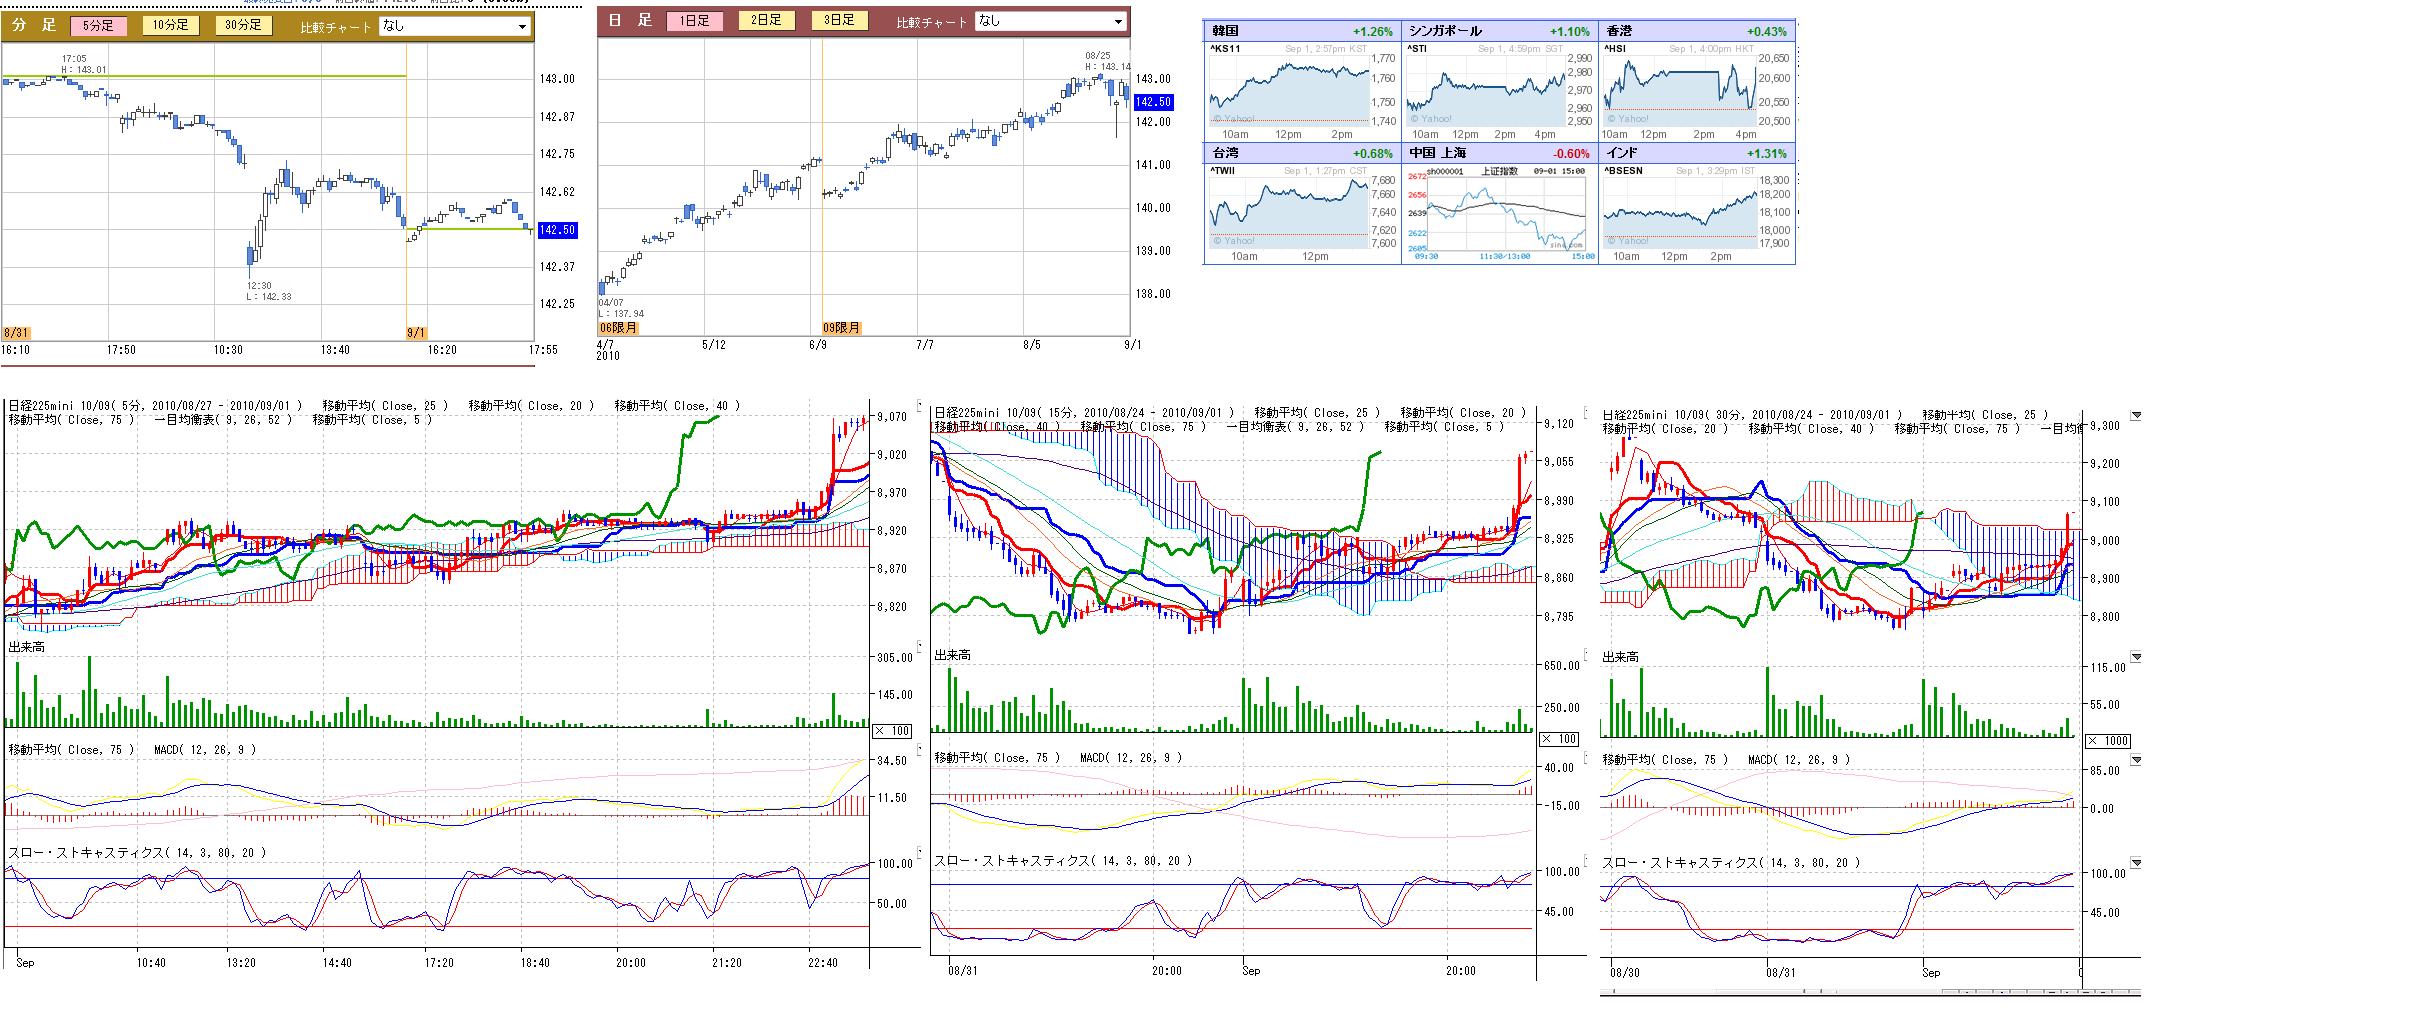
Task: Switch minute chart to 10分足
Action: (x=171, y=25)
